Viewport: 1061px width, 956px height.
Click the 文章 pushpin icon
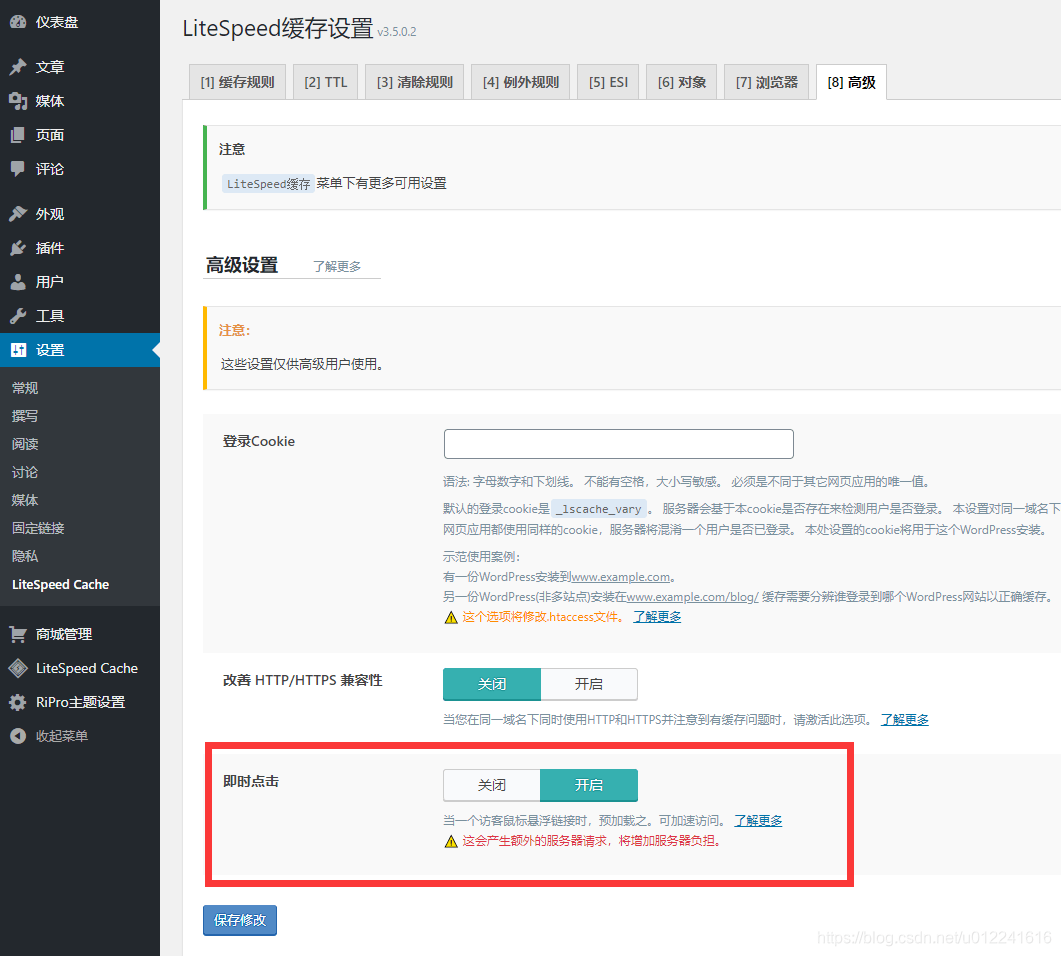tap(18, 67)
